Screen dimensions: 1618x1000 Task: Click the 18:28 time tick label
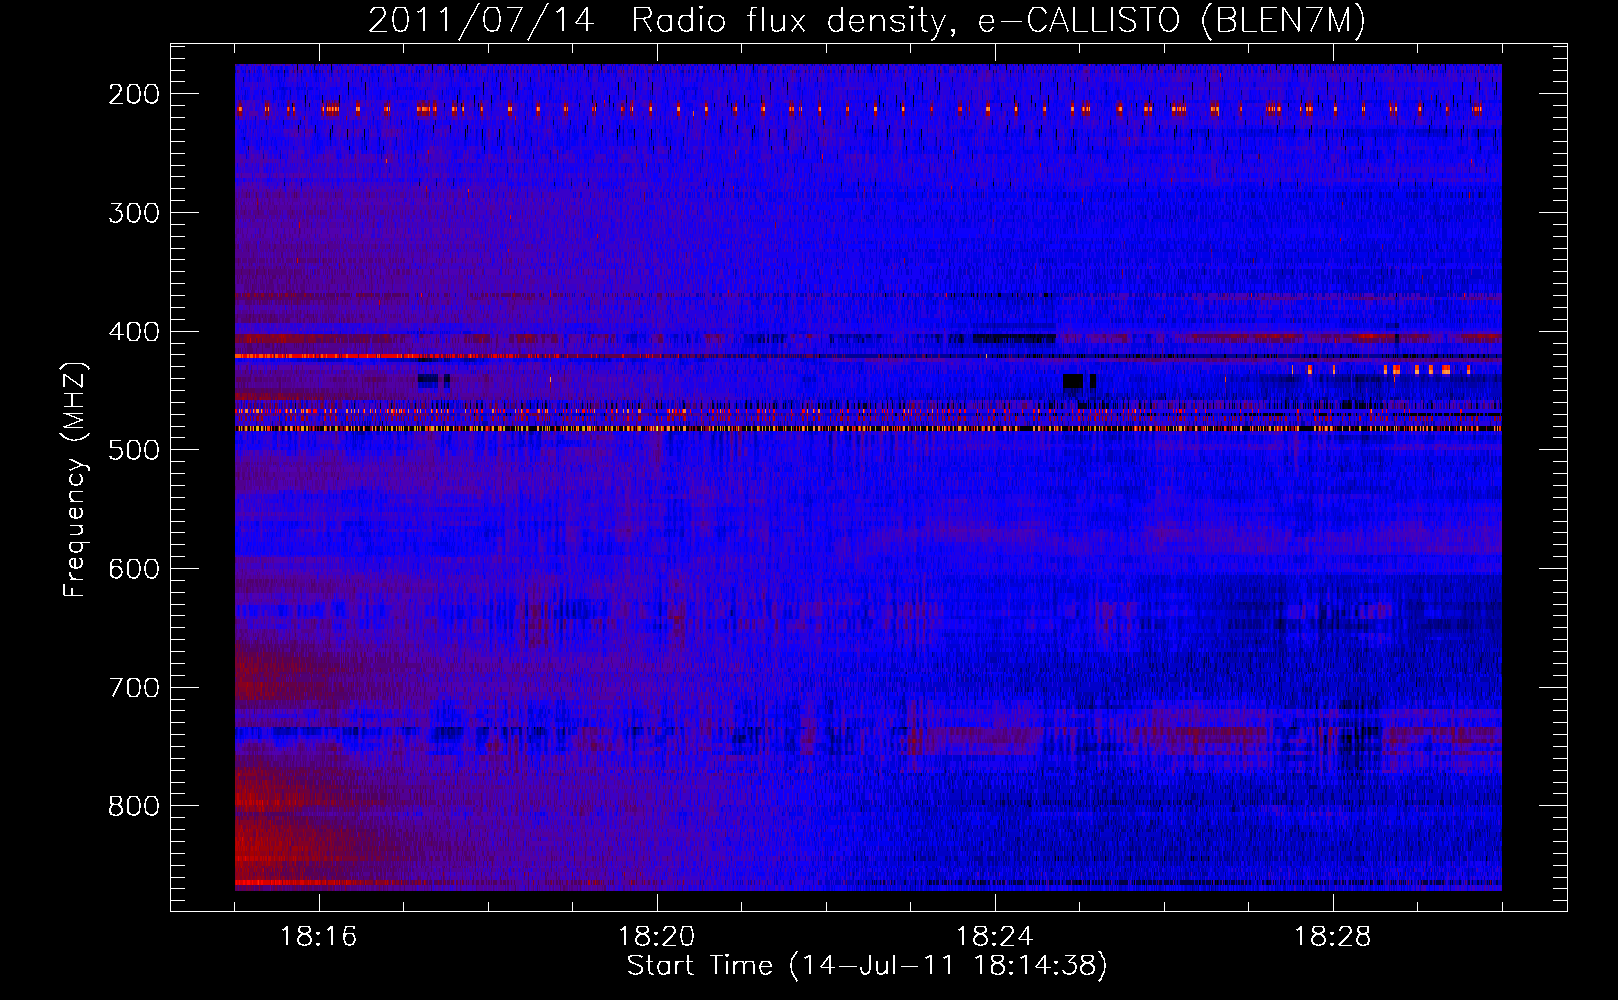click(x=1333, y=937)
